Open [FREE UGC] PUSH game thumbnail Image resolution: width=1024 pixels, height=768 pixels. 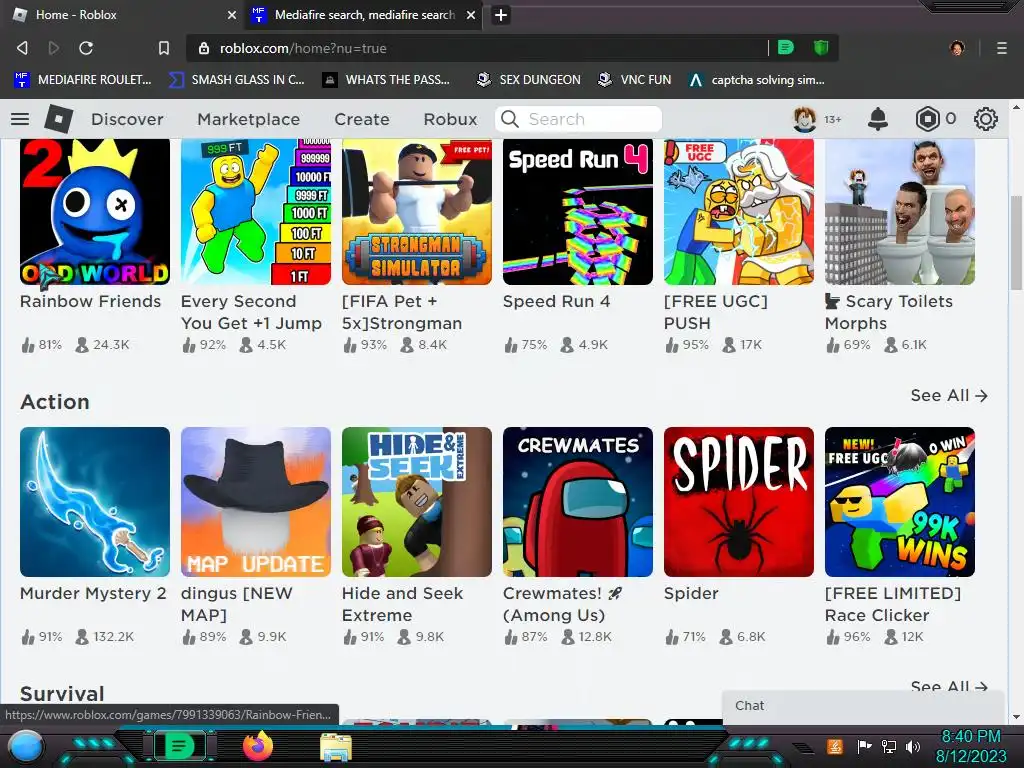click(739, 212)
